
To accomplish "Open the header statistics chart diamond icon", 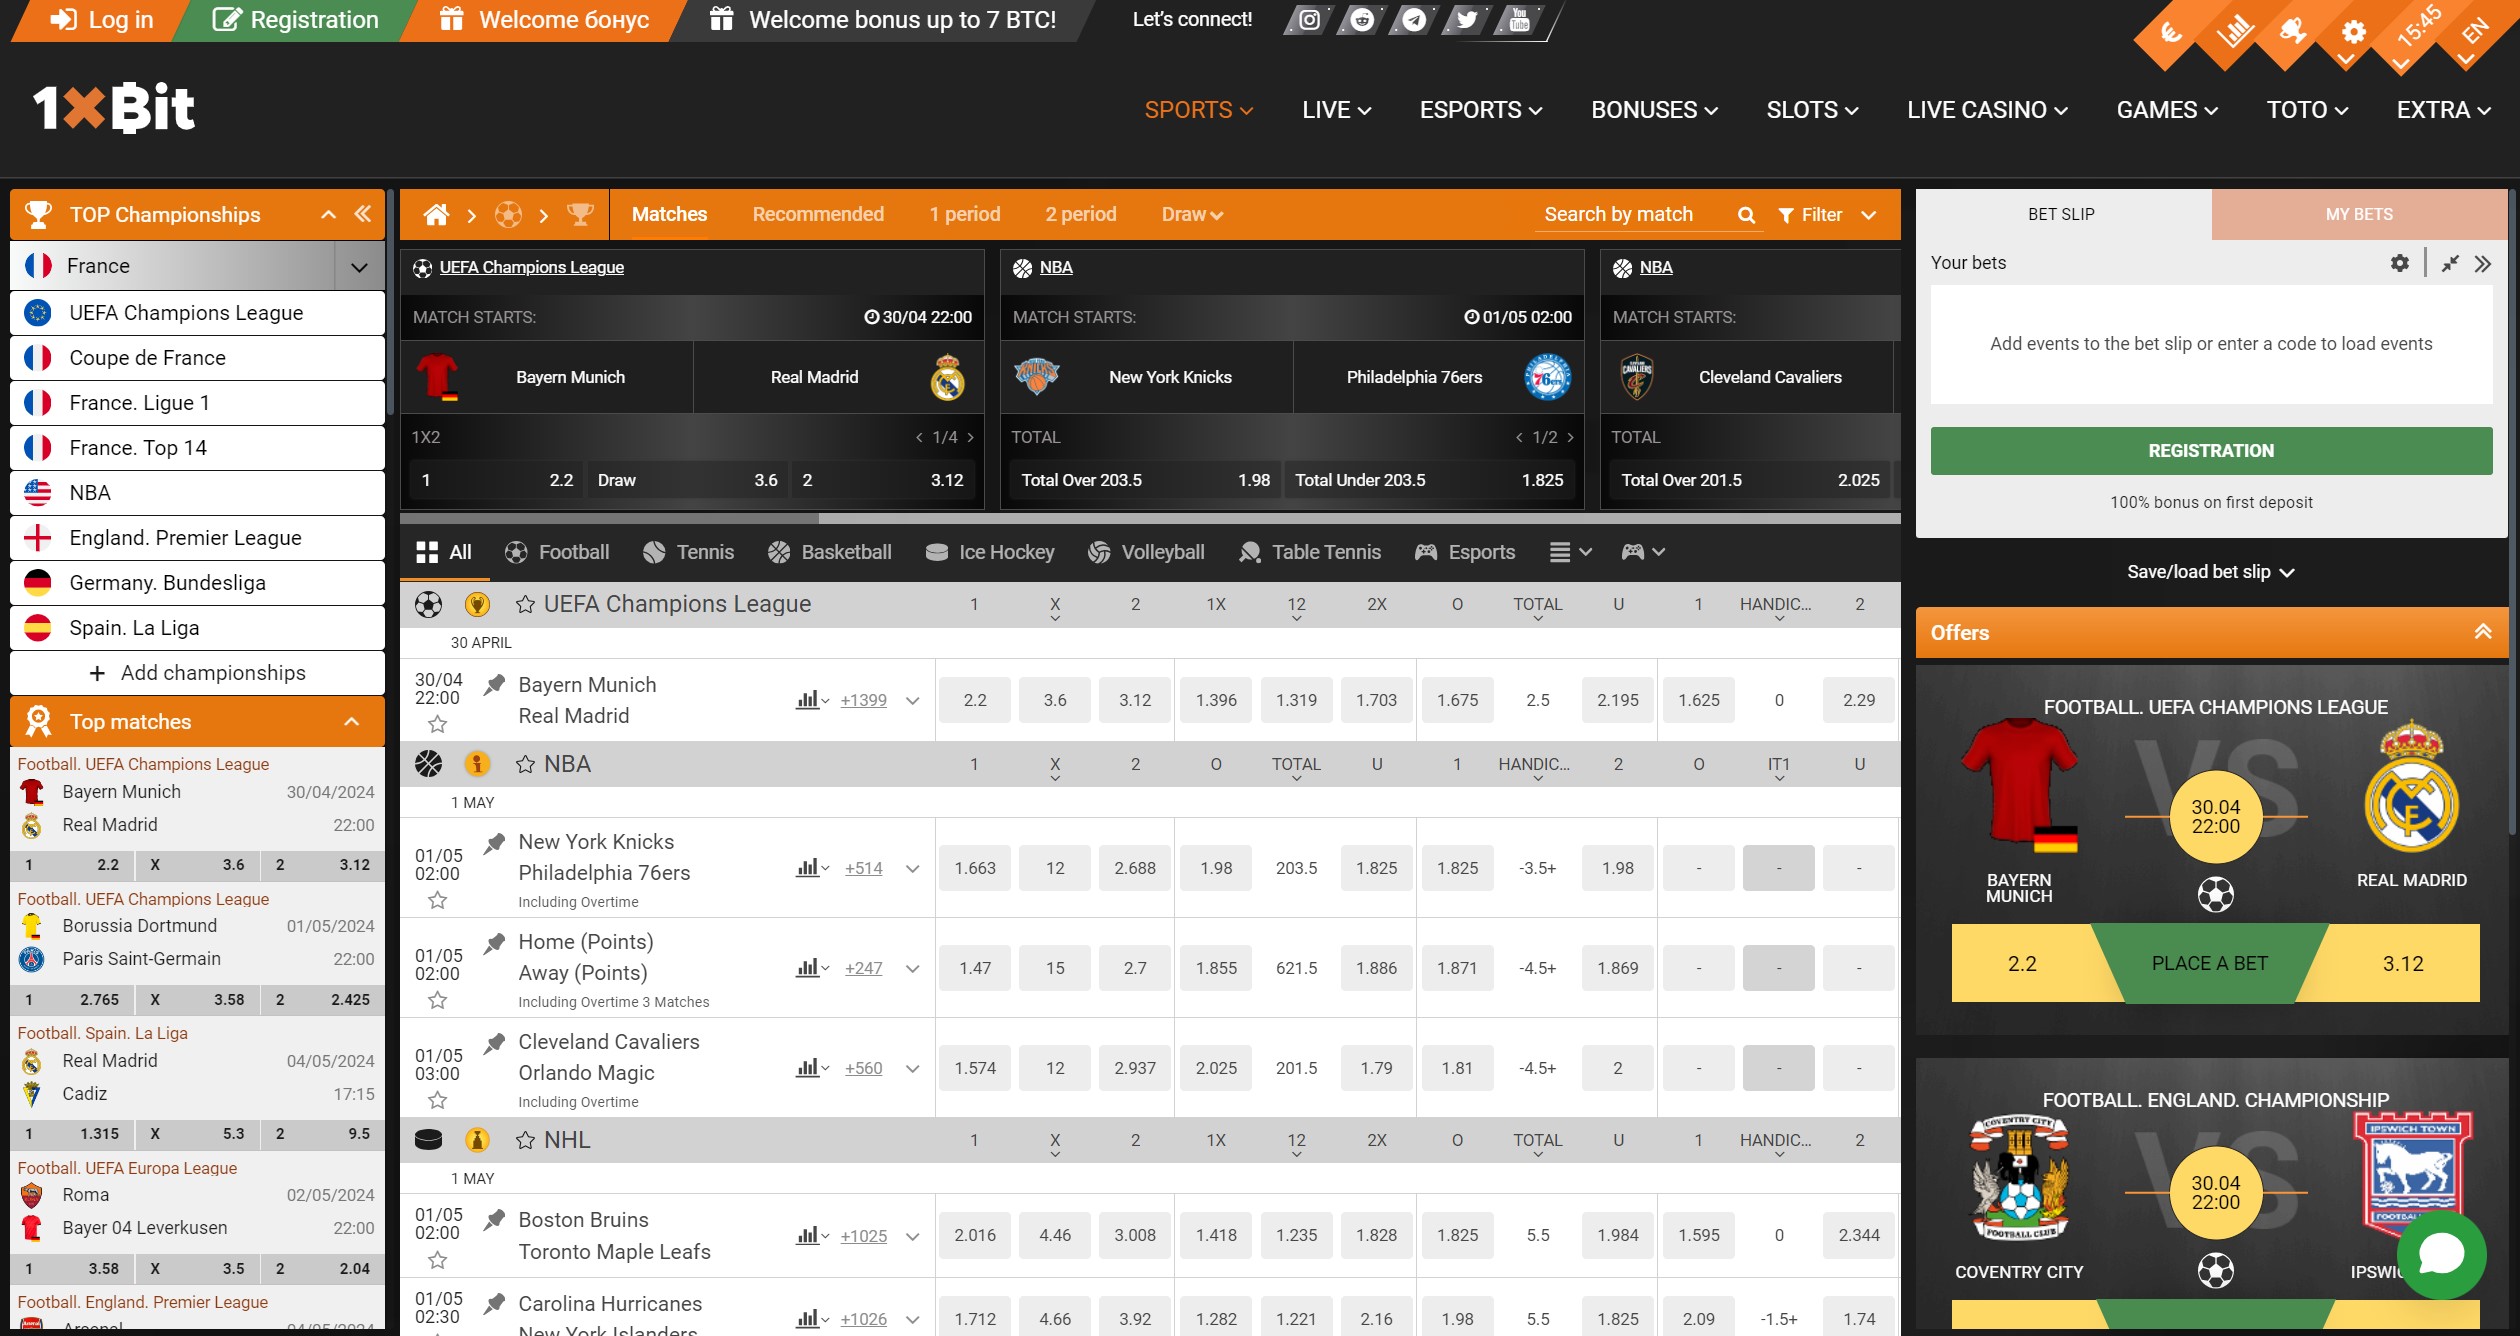I will point(2233,32).
